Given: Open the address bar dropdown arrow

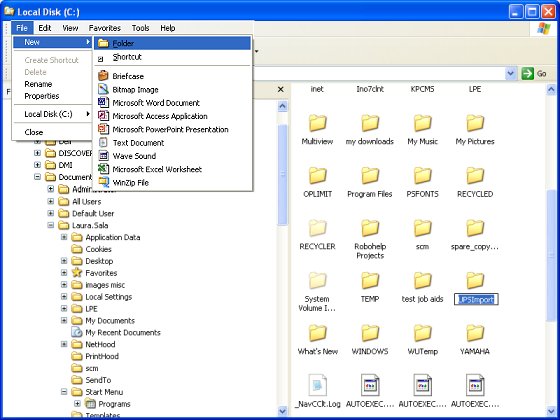Looking at the screenshot, I should point(511,74).
